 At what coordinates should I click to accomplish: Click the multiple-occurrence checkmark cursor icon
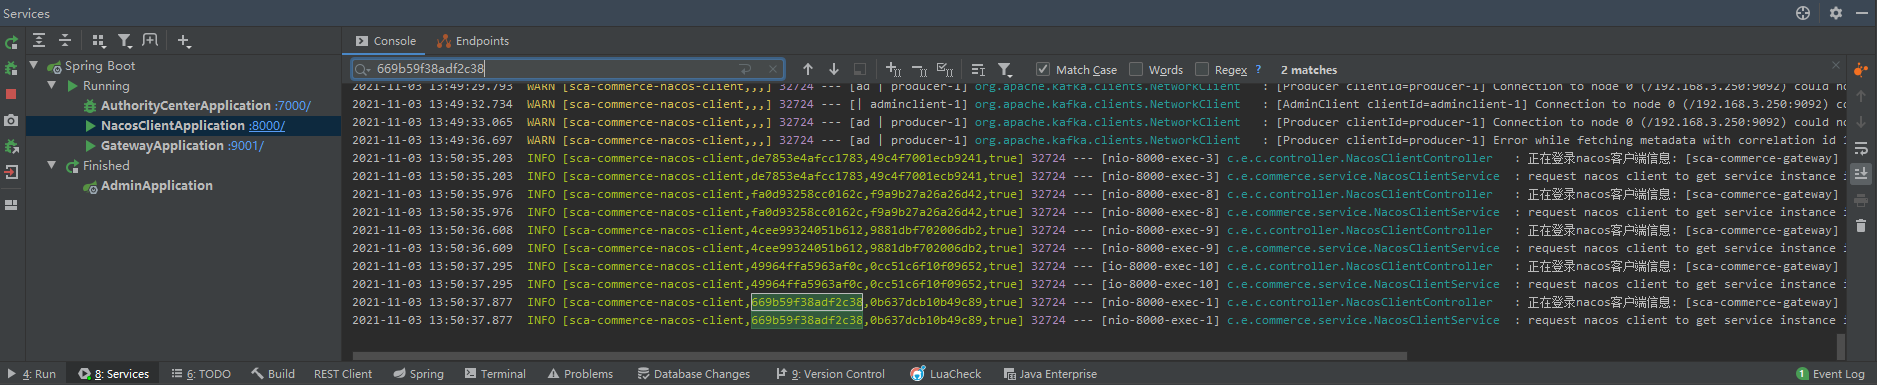[x=945, y=69]
